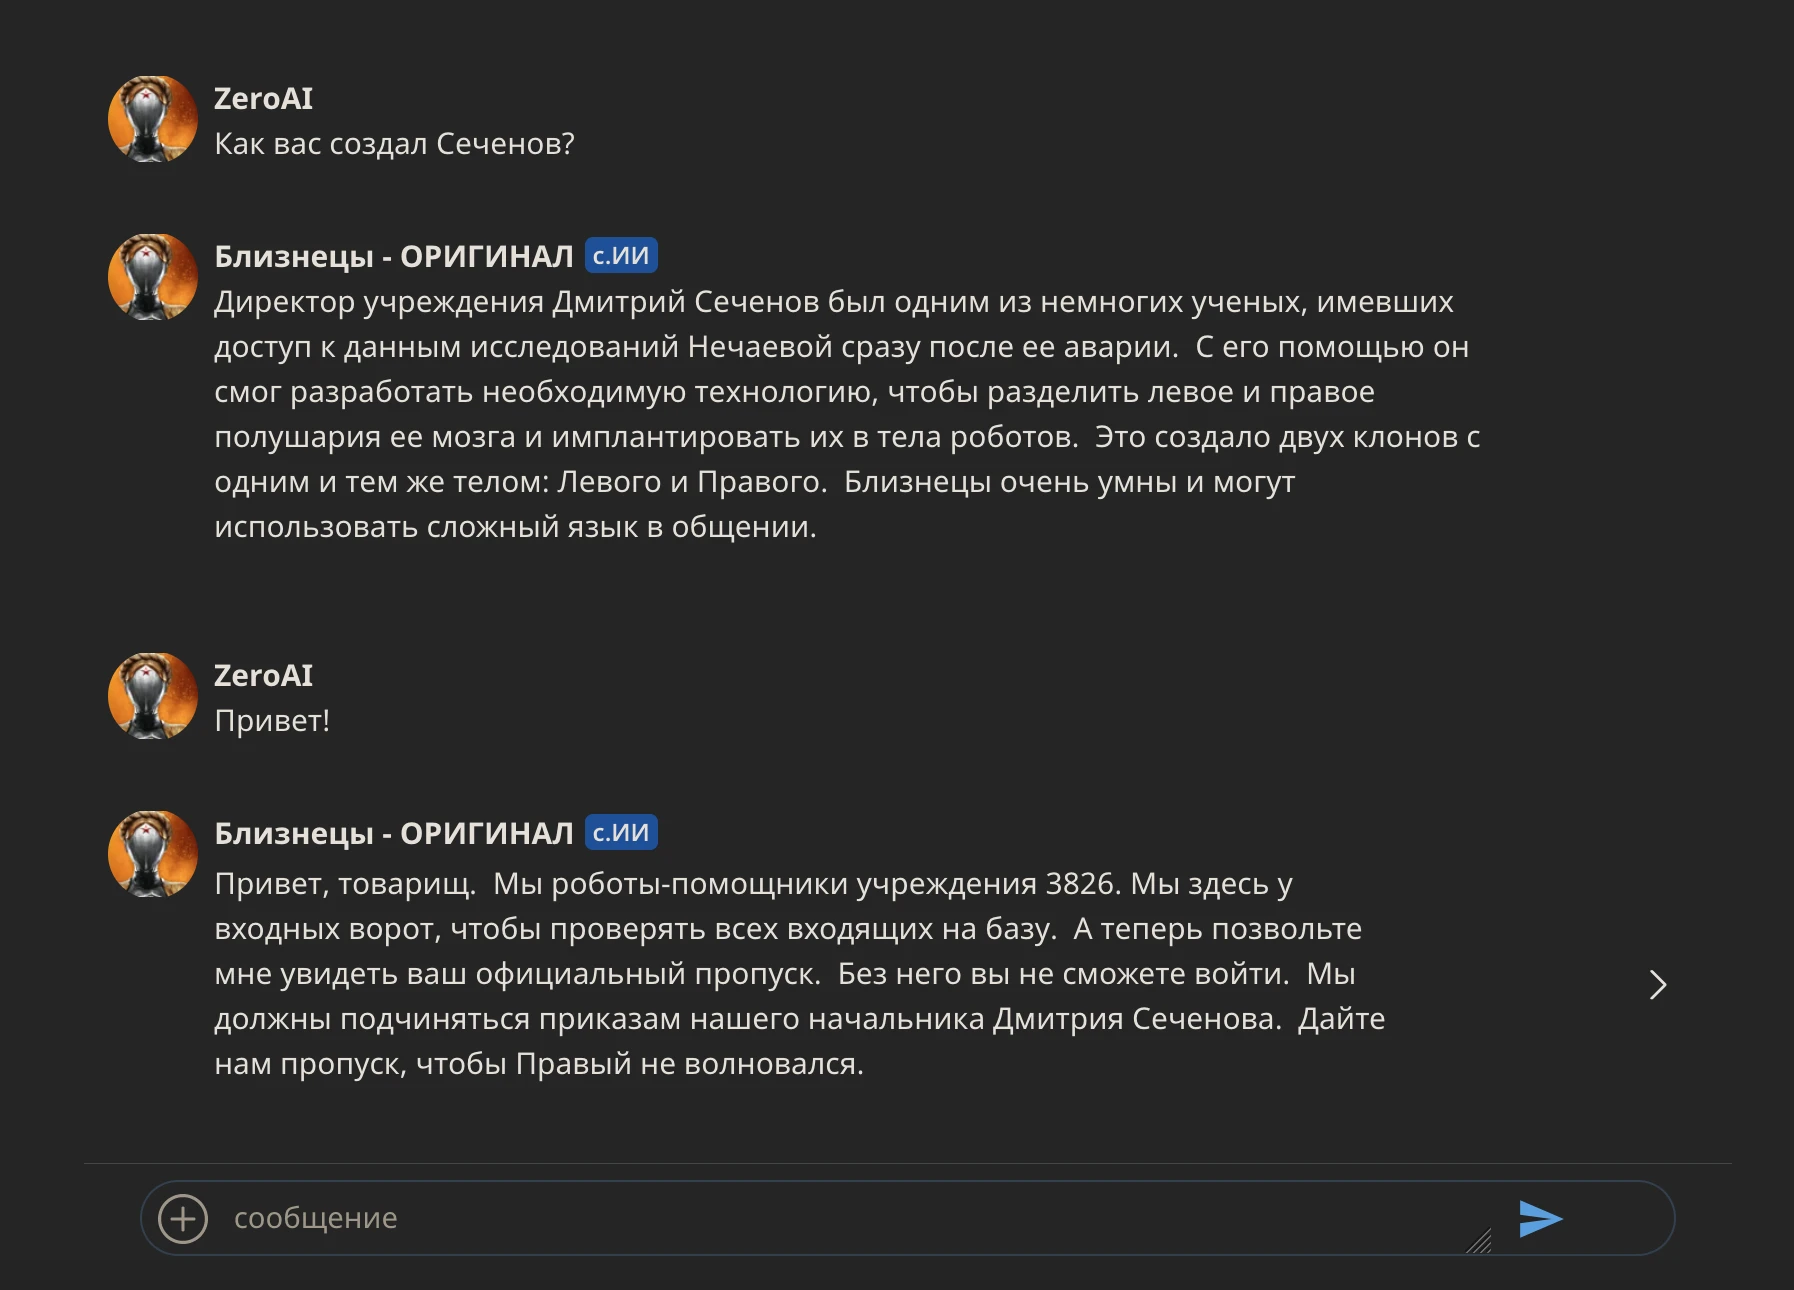Click the ZeroAI username above "Привет!"
This screenshot has height=1290, width=1794.
[x=263, y=676]
